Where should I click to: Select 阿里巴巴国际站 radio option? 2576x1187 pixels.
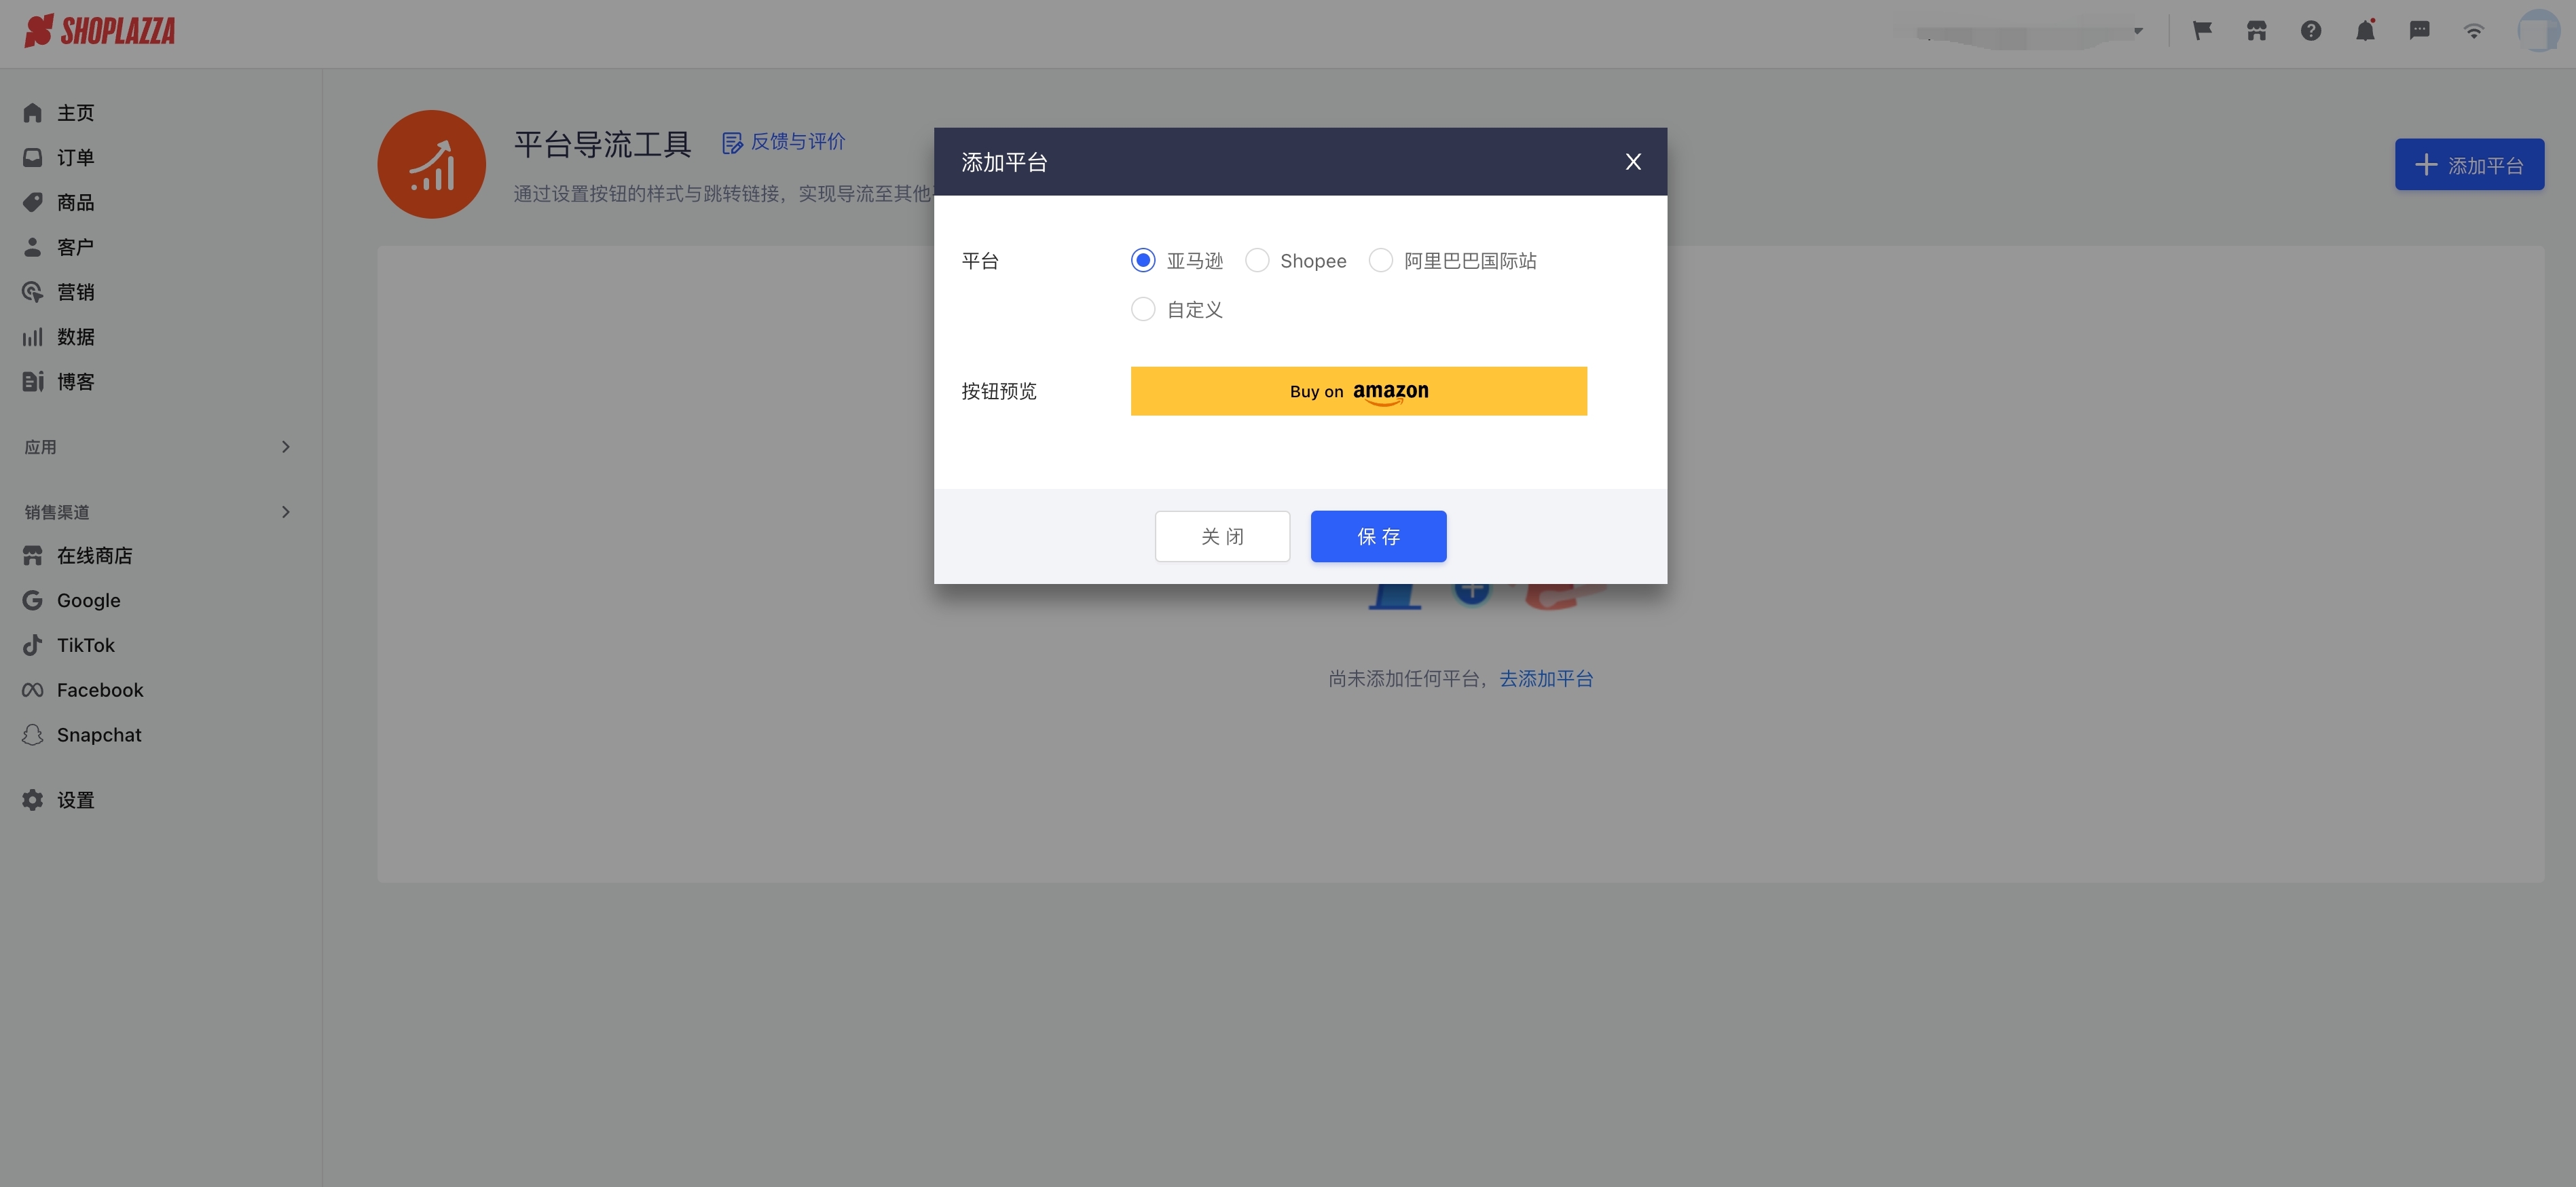click(1380, 261)
